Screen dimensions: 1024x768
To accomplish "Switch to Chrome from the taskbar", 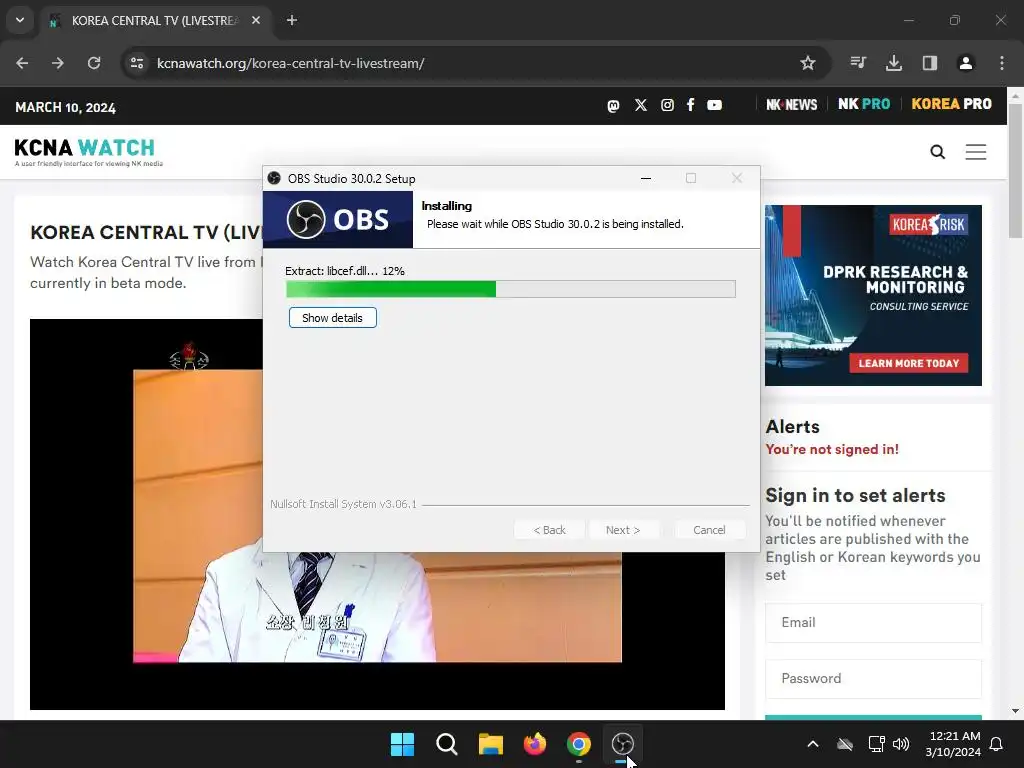I will click(x=579, y=744).
